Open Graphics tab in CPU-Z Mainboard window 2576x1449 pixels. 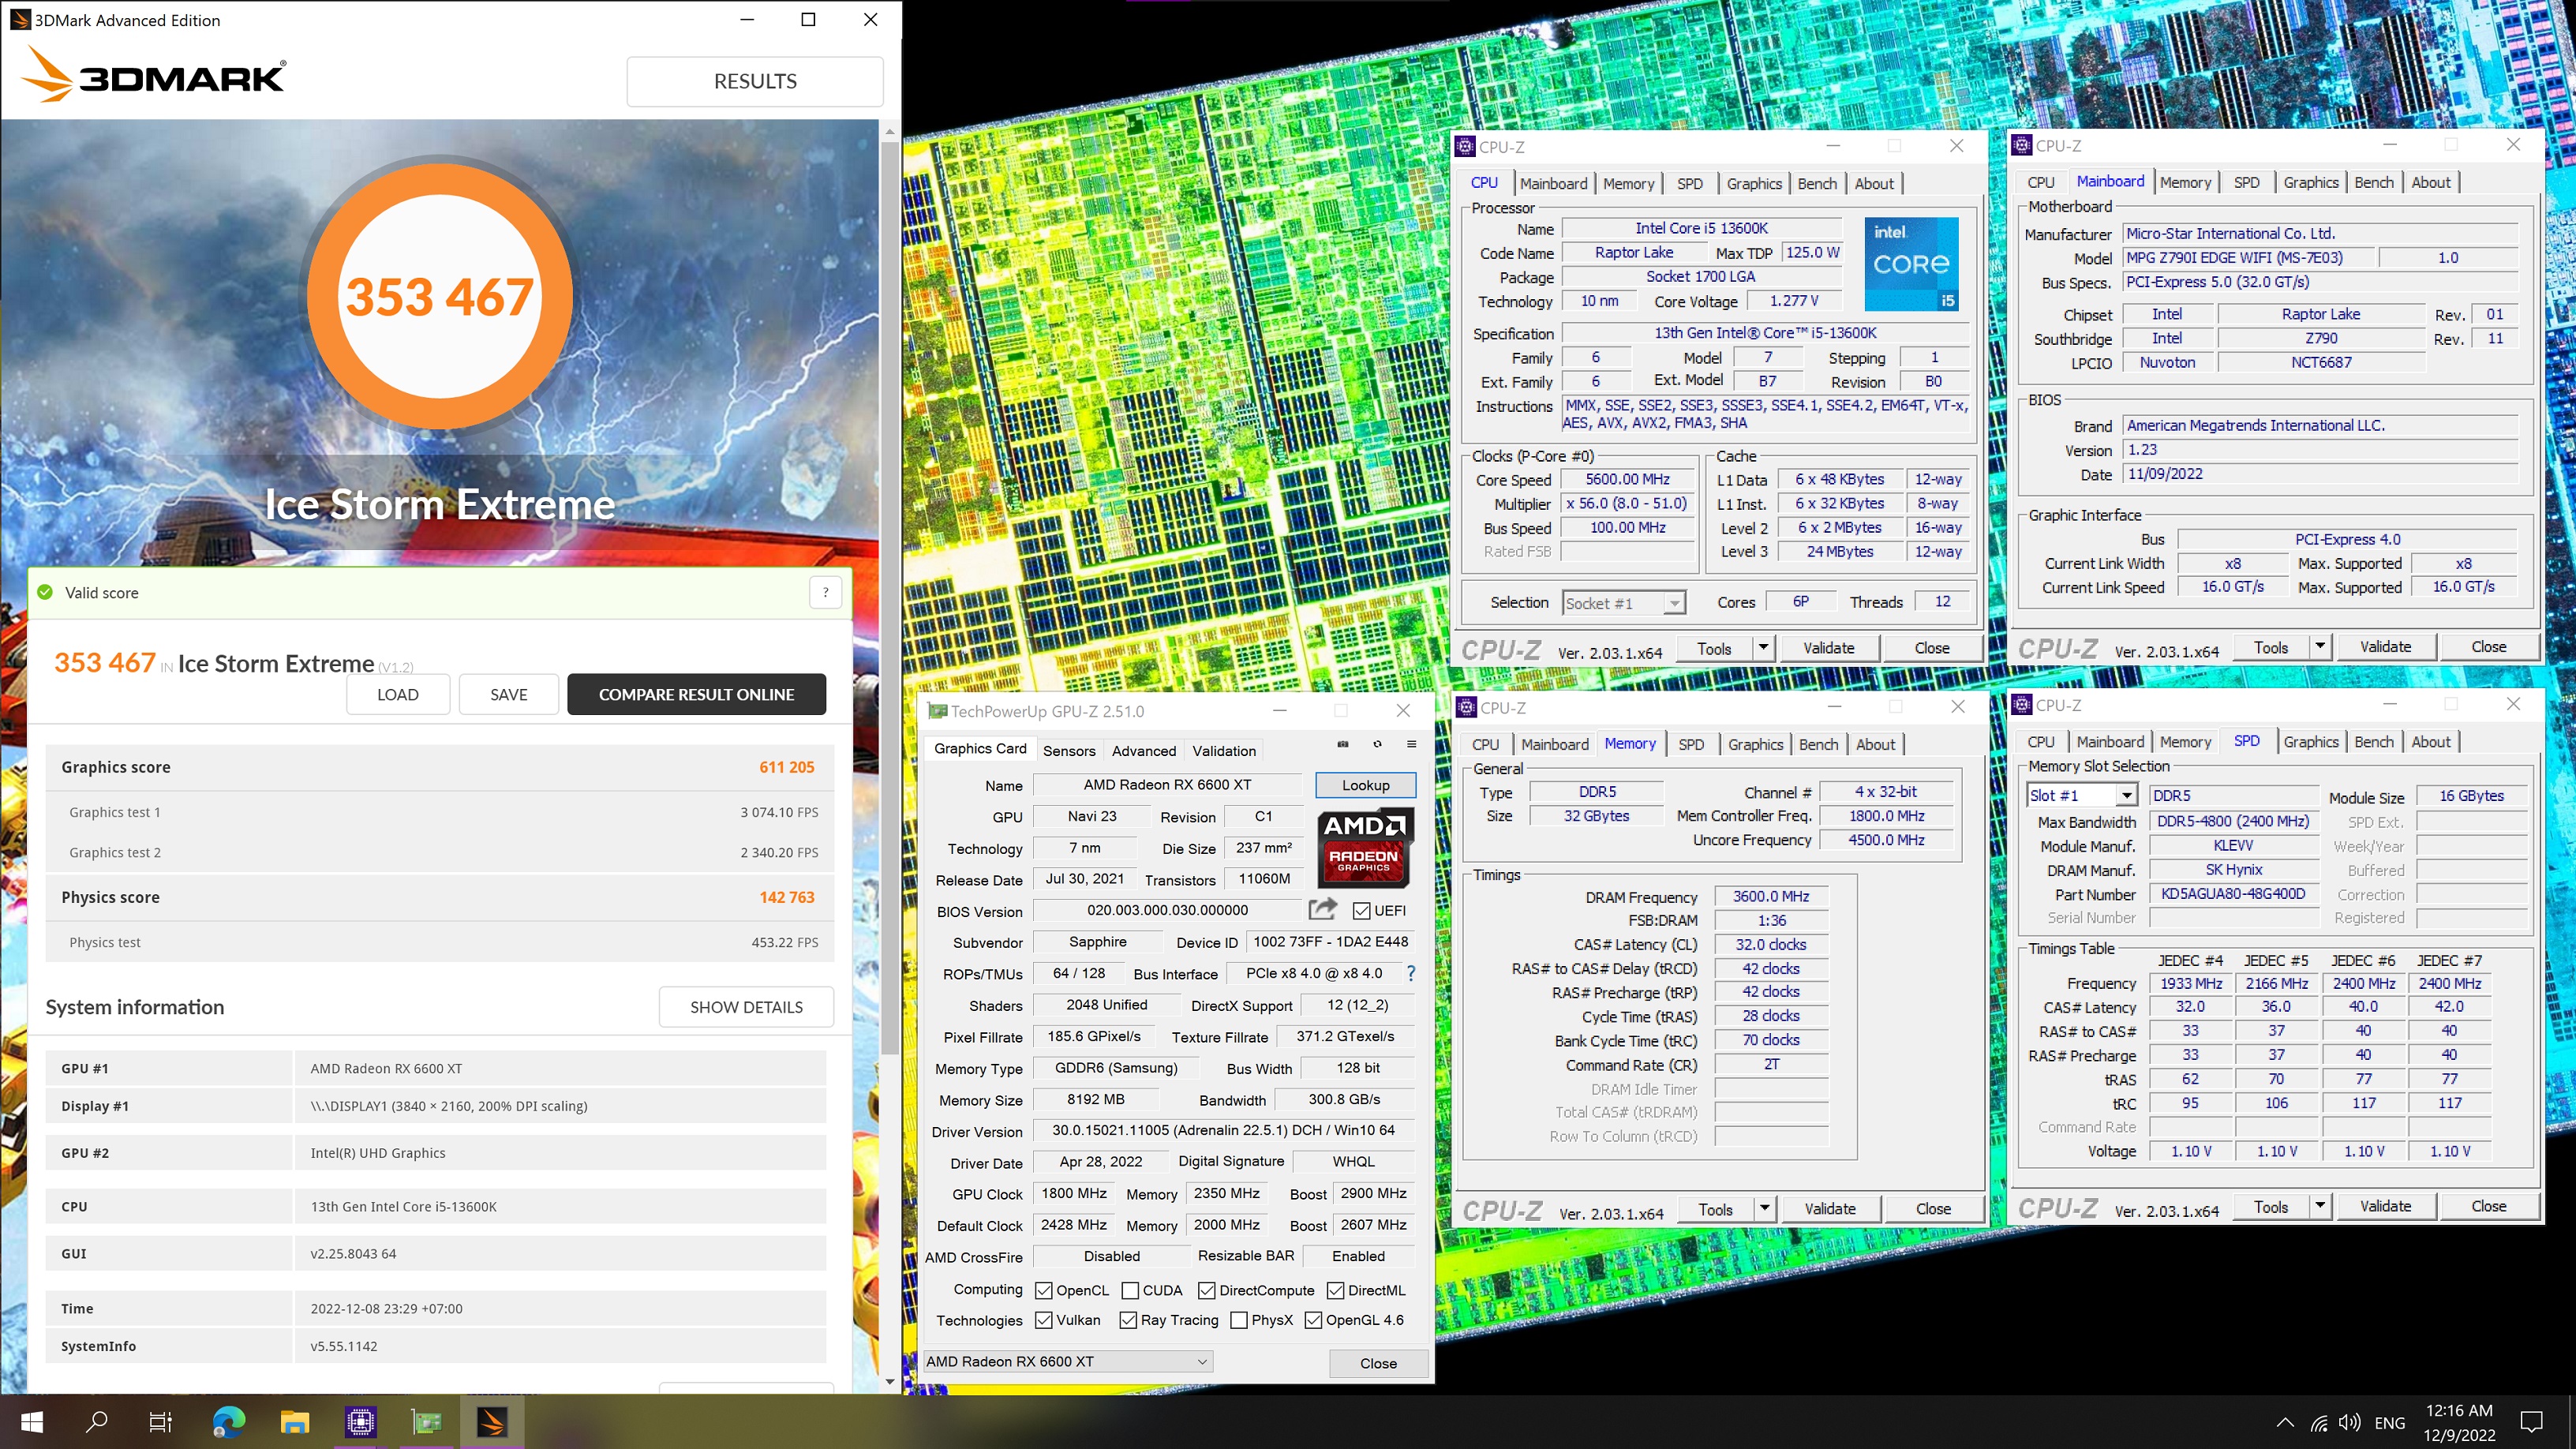[x=2310, y=182]
